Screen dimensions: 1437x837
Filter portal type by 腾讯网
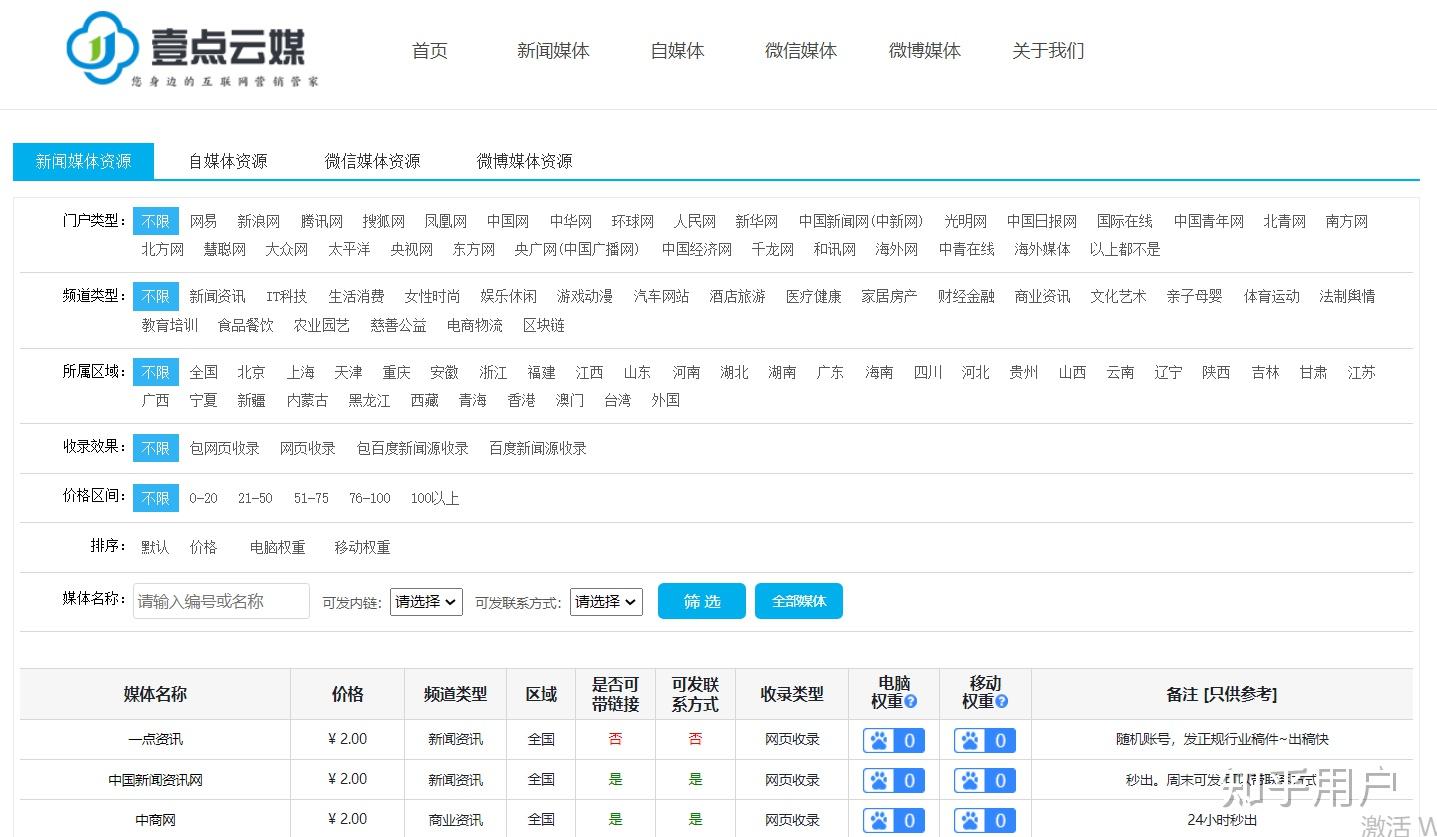pos(322,221)
